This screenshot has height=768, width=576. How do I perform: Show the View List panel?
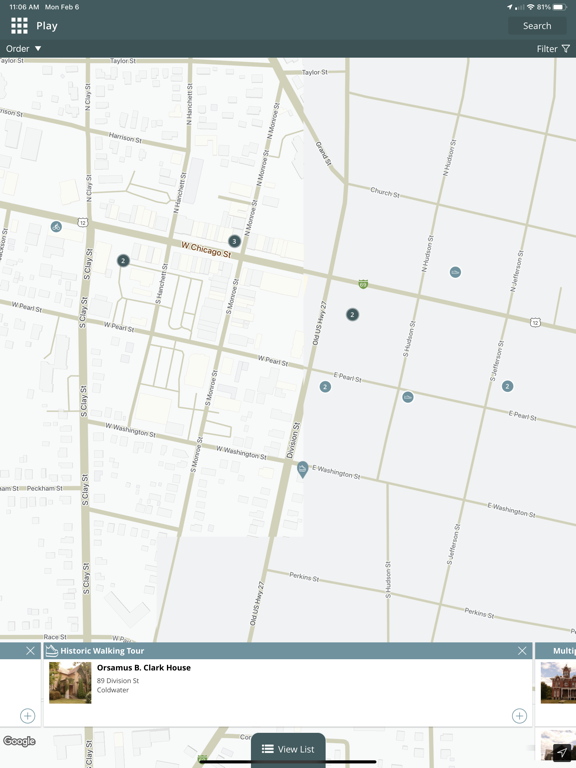(x=288, y=749)
